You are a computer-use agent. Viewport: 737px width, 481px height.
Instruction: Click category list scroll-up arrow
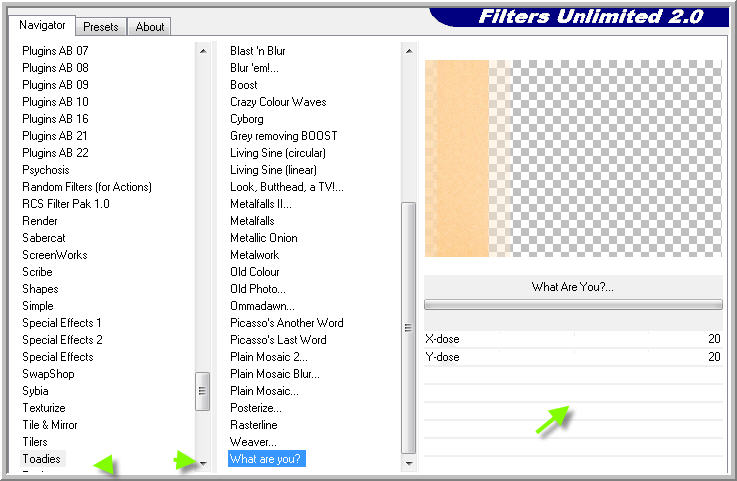(x=203, y=51)
